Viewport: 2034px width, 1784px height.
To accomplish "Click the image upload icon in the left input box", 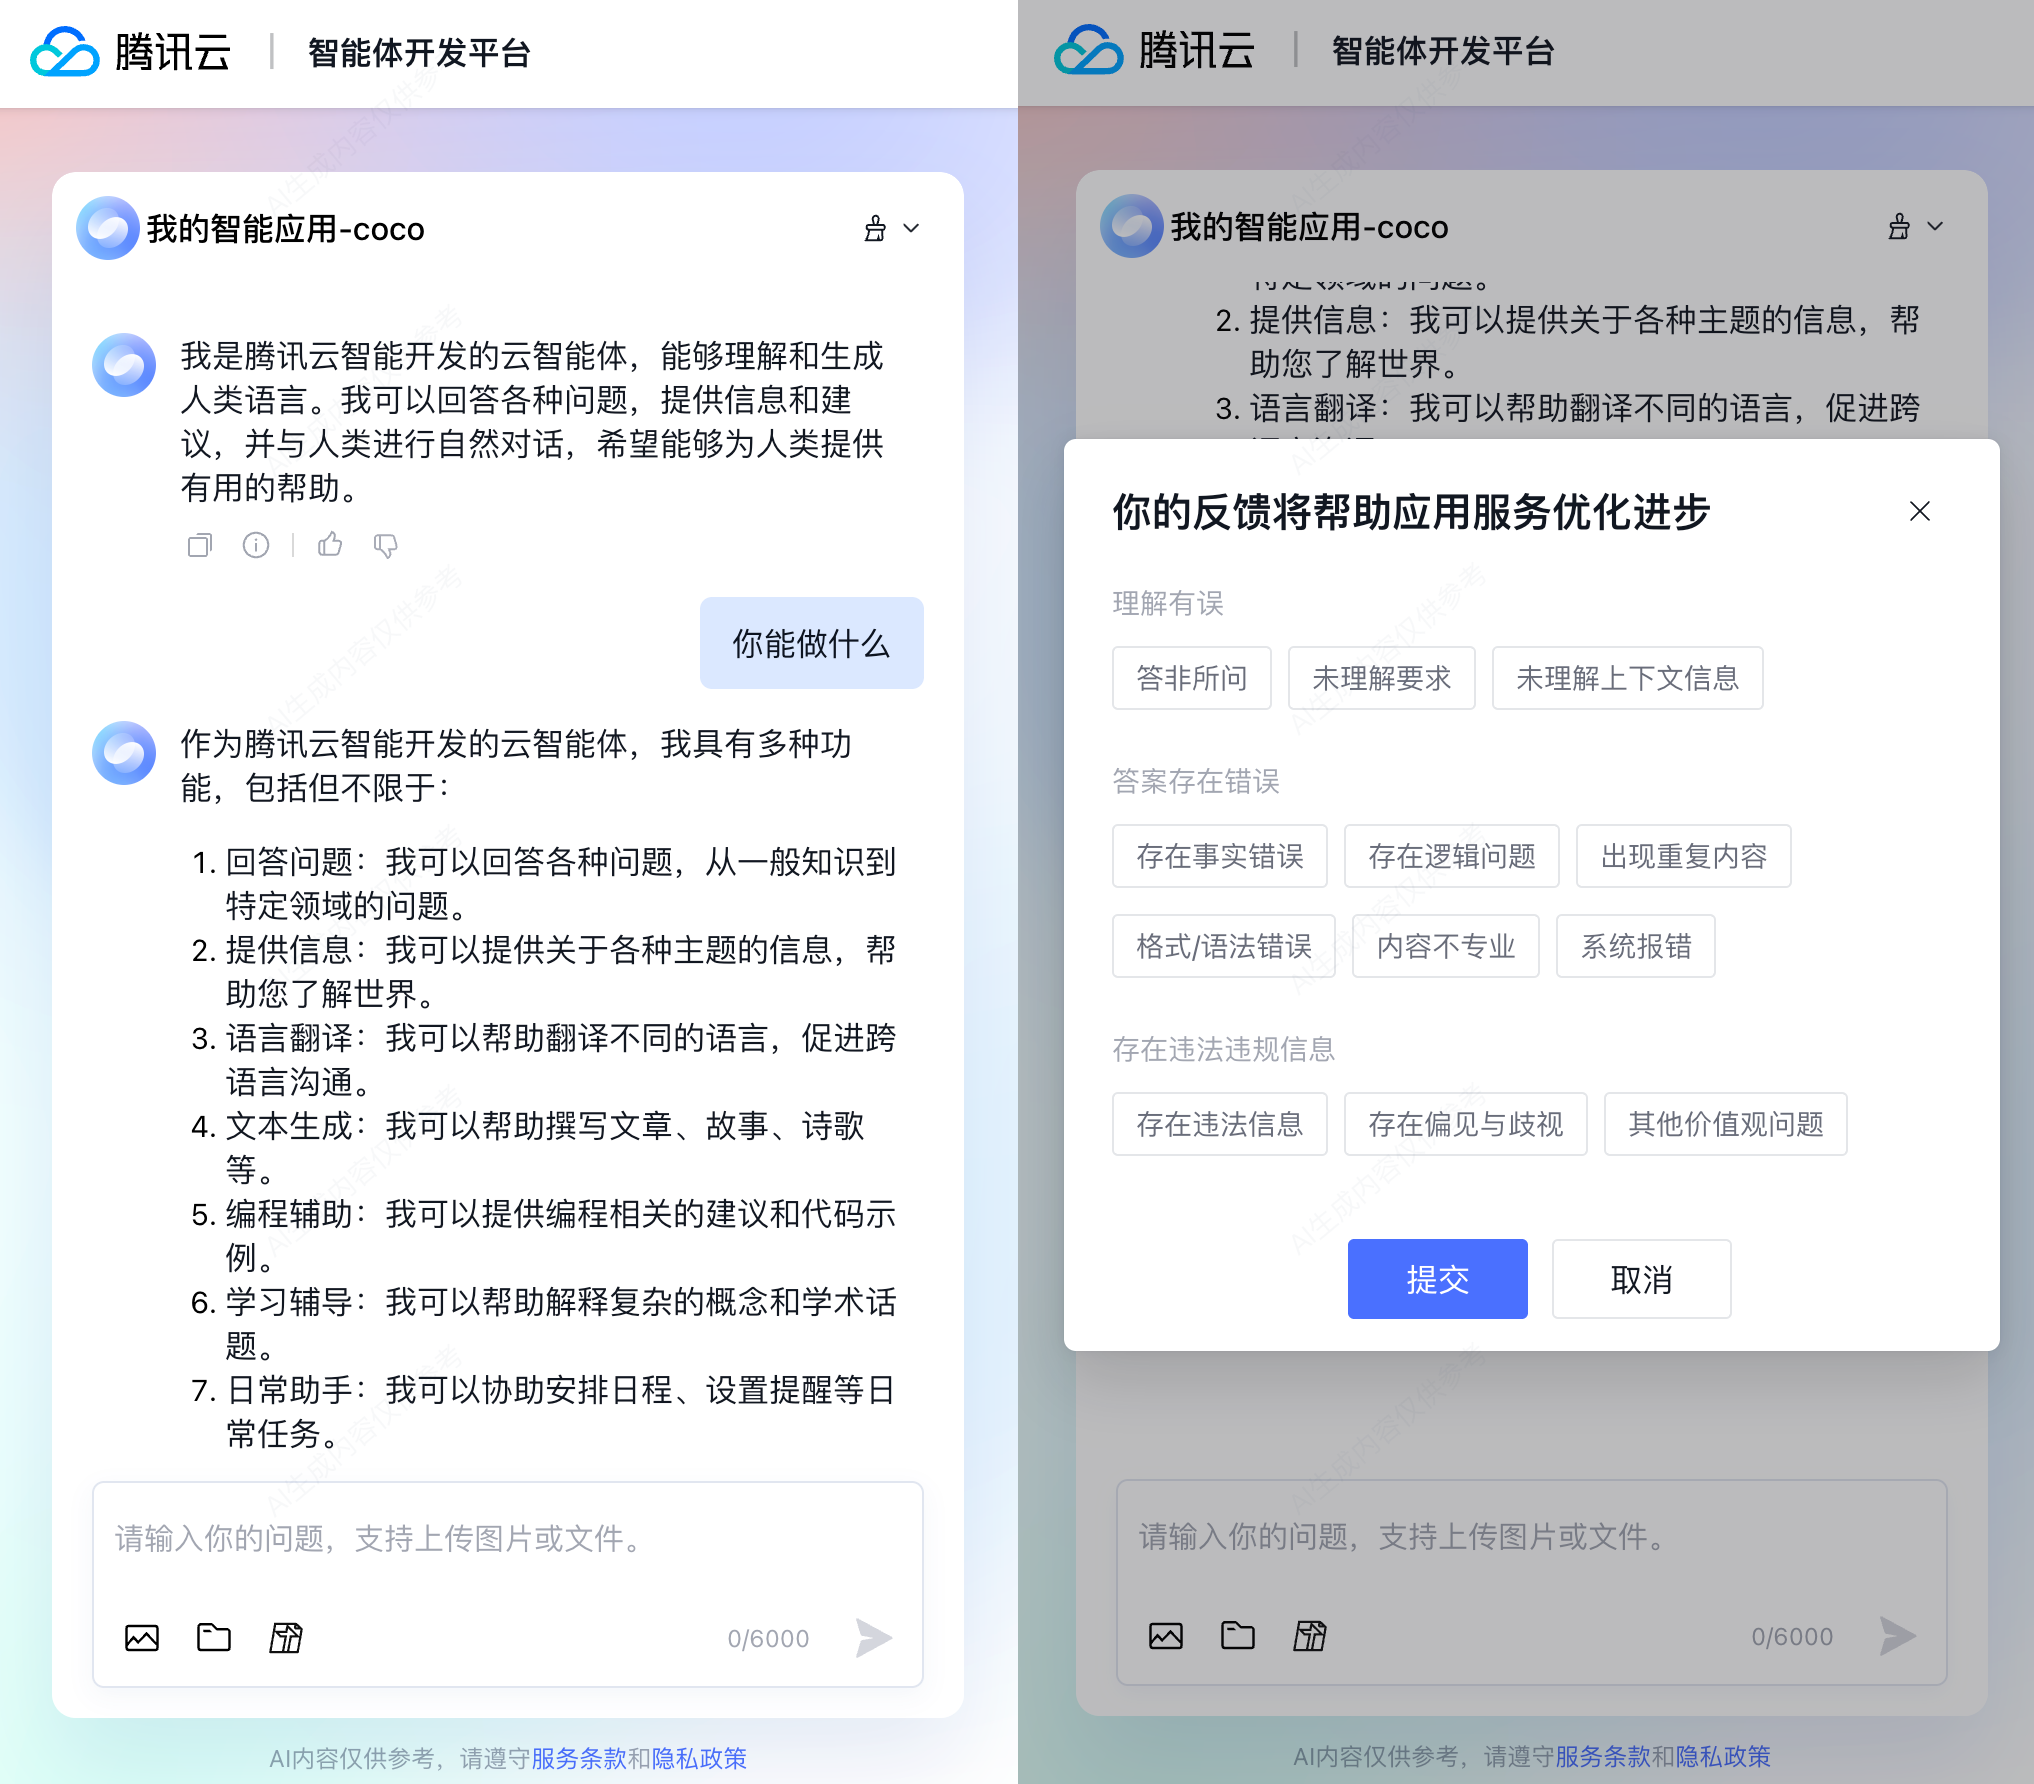I will [x=142, y=1637].
